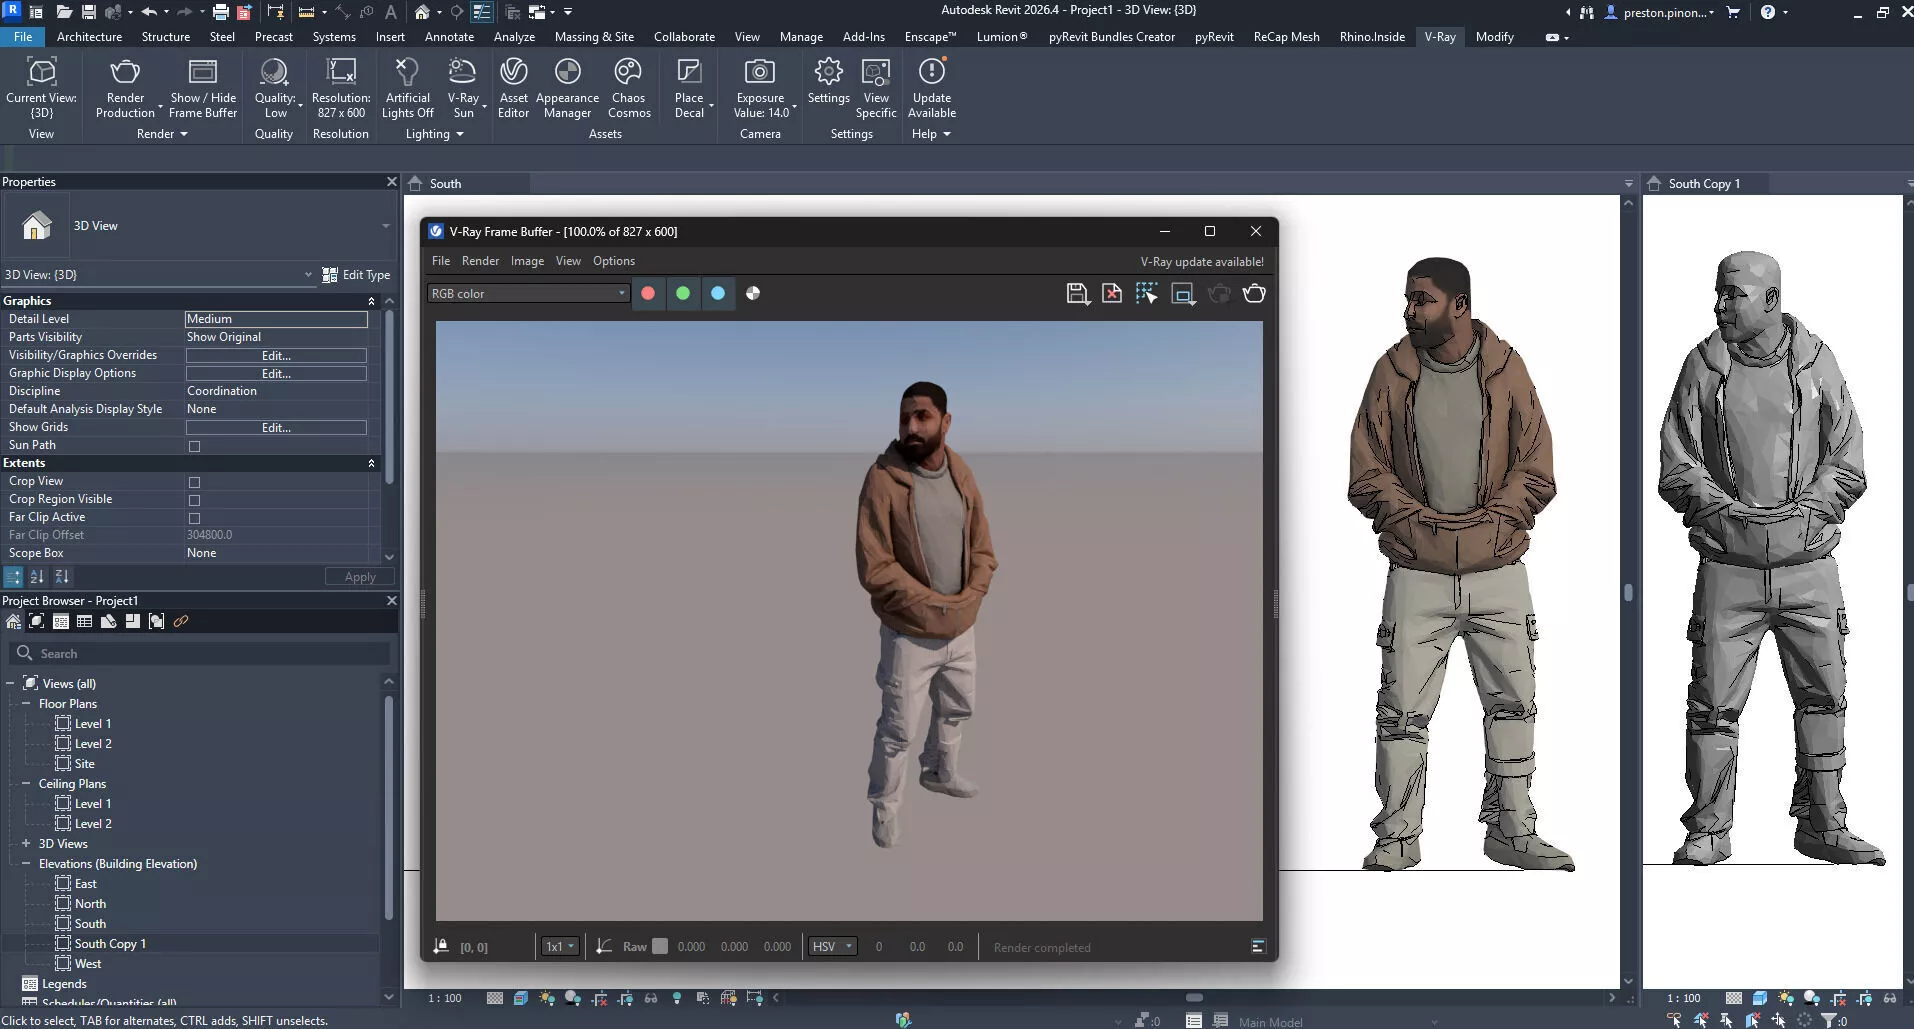Viewport: 1914px width, 1029px height.
Task: Click Edit button for Show Grids
Action: pos(276,427)
